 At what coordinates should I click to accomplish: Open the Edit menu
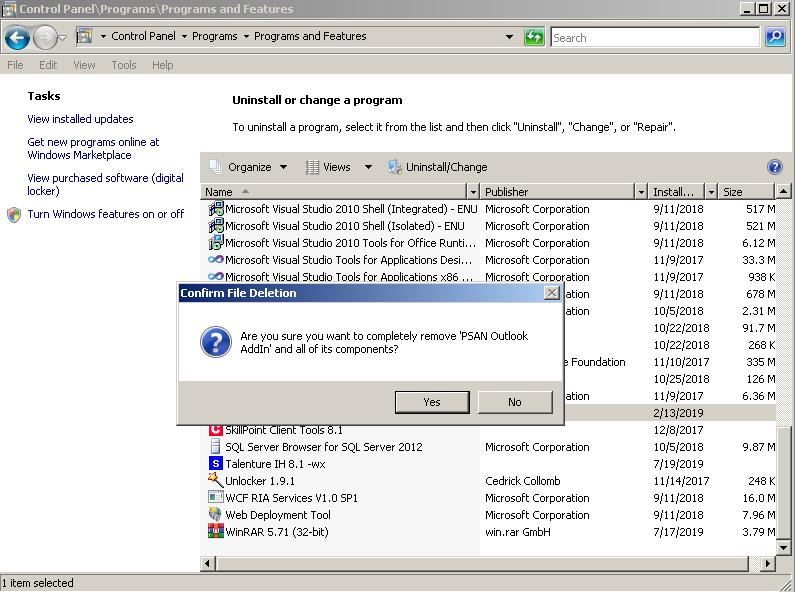pyautogui.click(x=48, y=65)
